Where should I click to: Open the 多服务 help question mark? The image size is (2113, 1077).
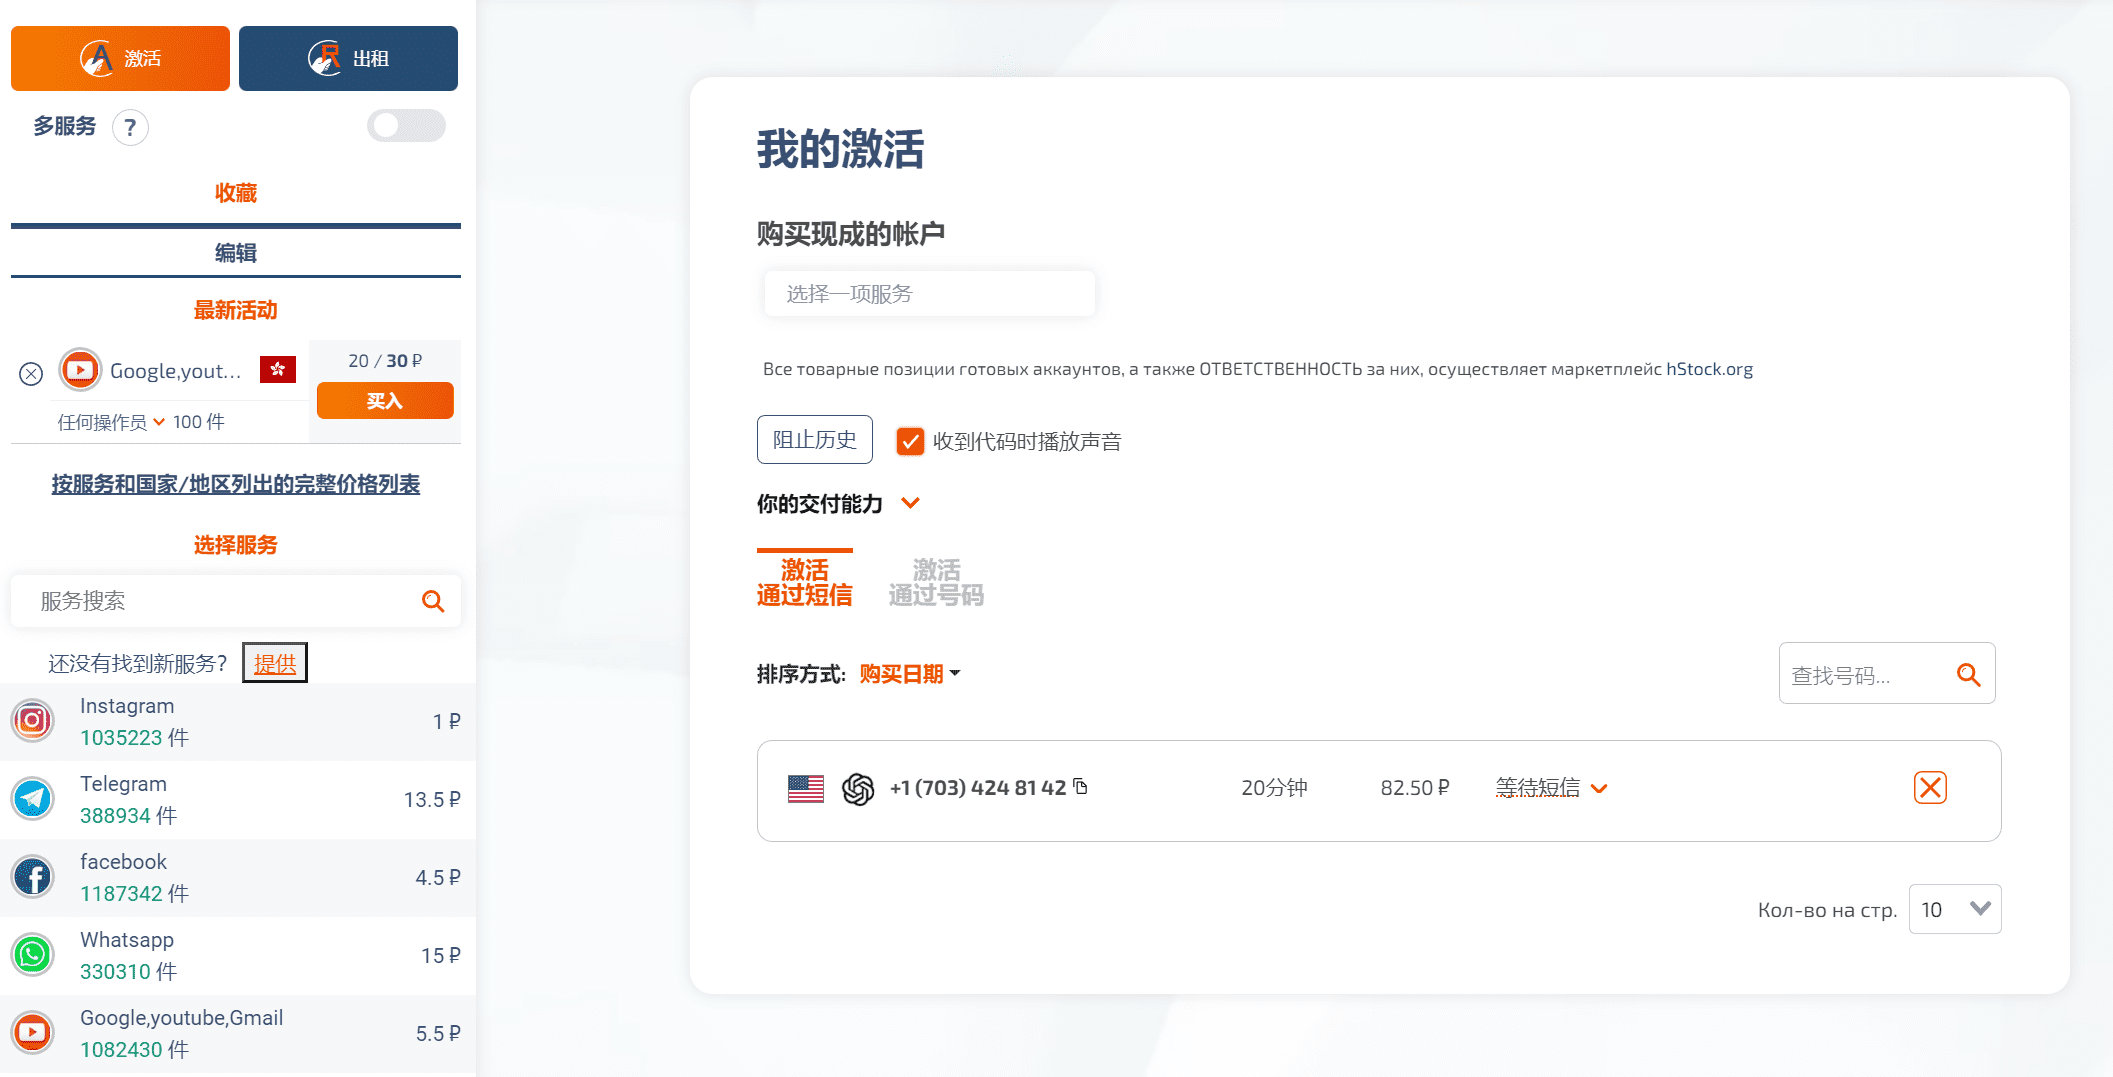point(130,127)
